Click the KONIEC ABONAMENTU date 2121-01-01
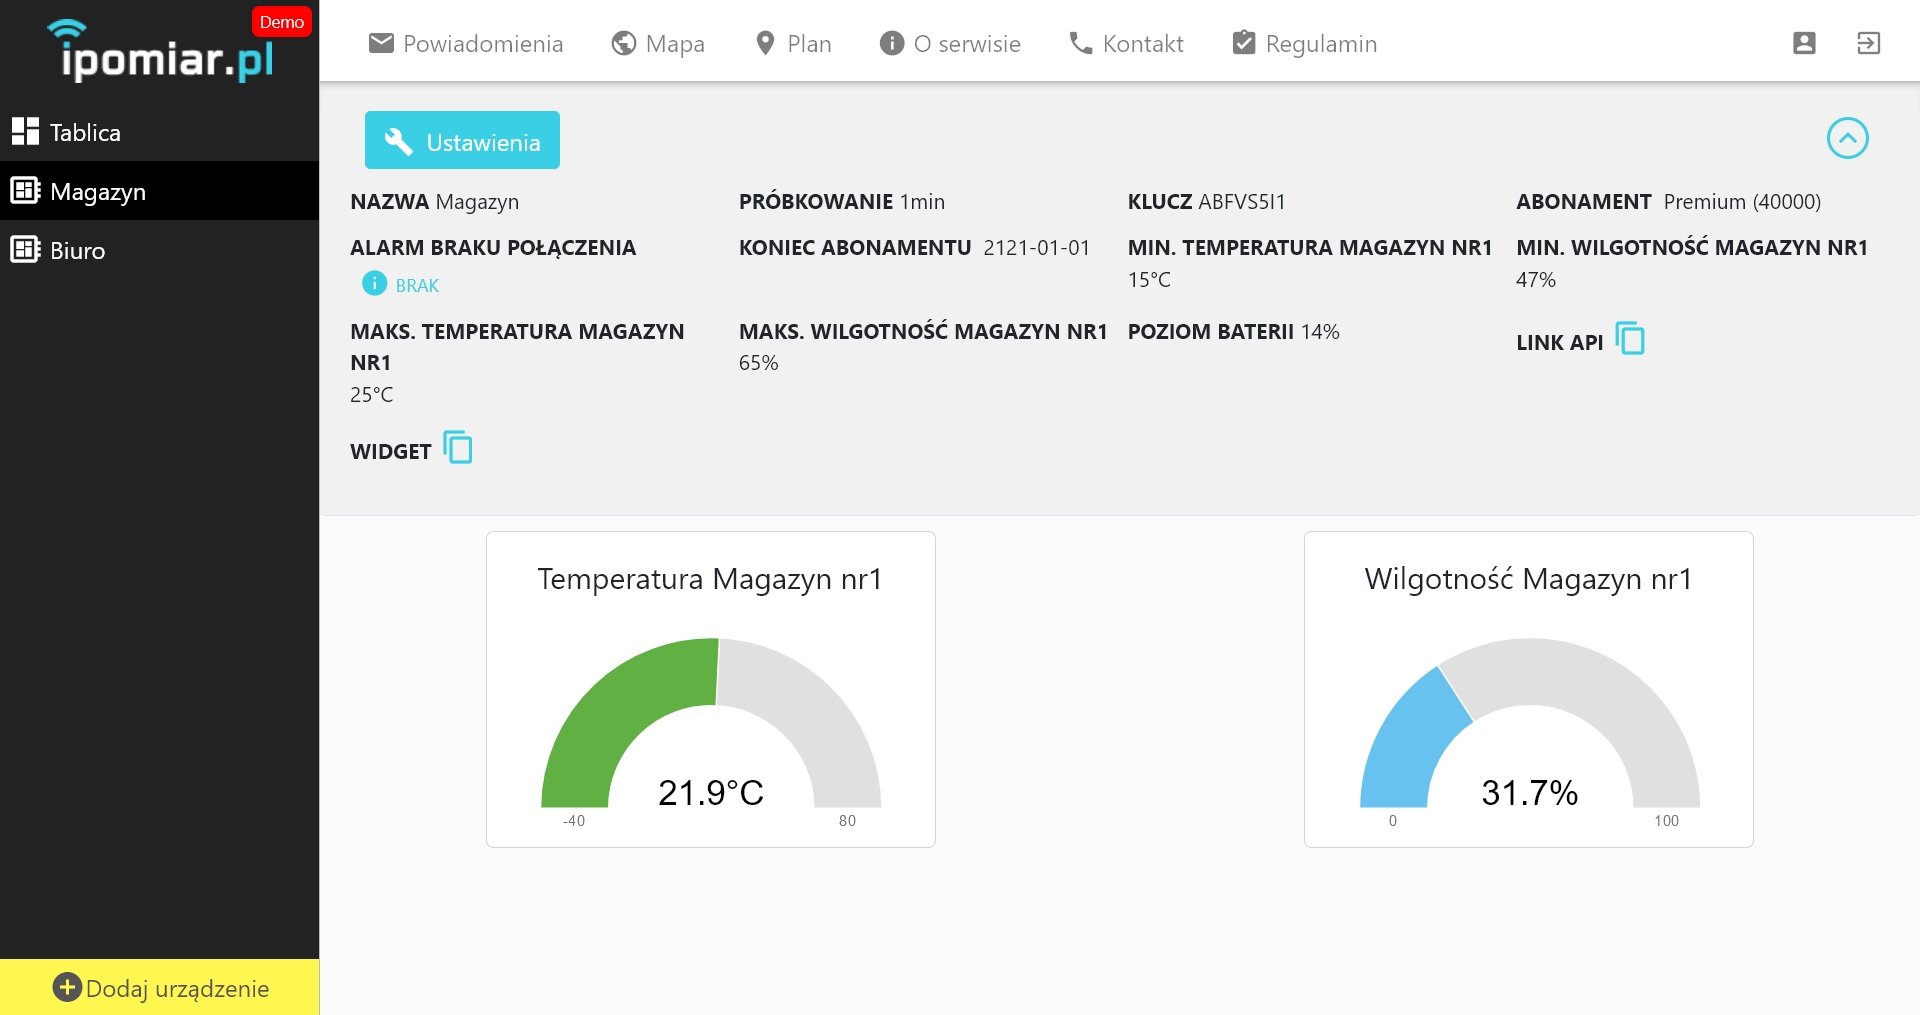 (1037, 248)
